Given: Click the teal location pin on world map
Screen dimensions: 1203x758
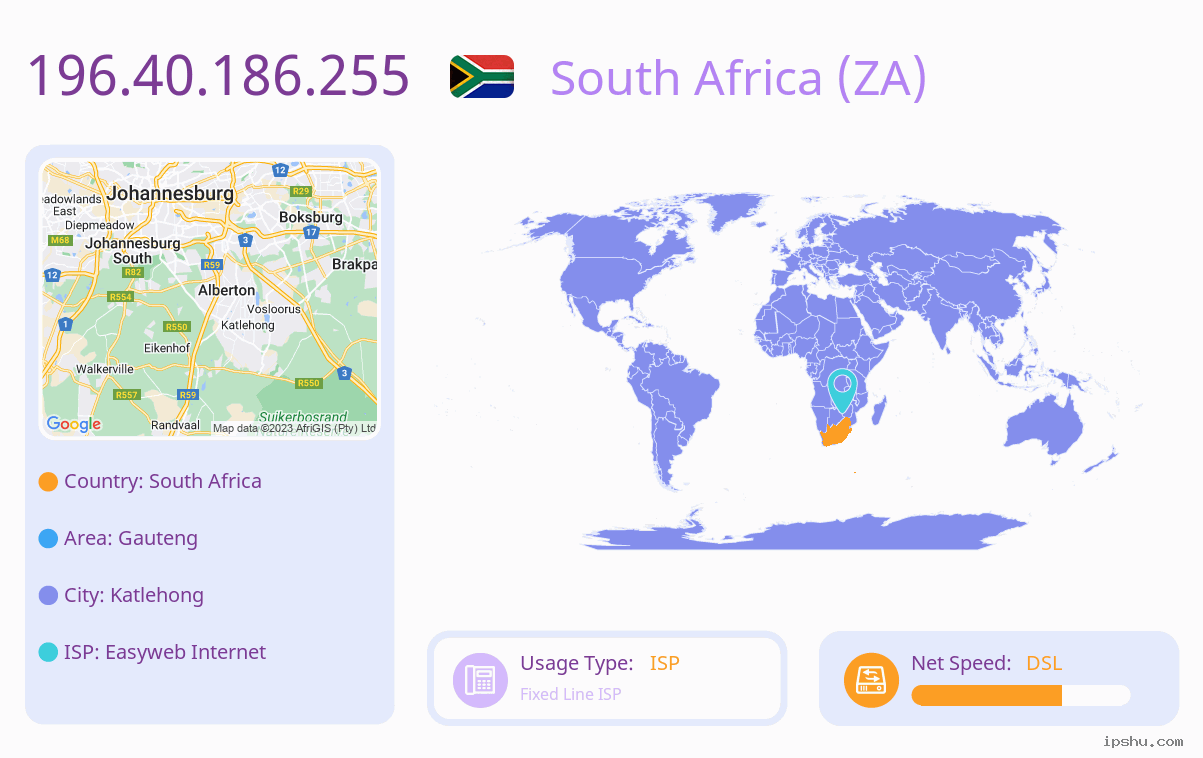Looking at the screenshot, I should click(x=842, y=390).
